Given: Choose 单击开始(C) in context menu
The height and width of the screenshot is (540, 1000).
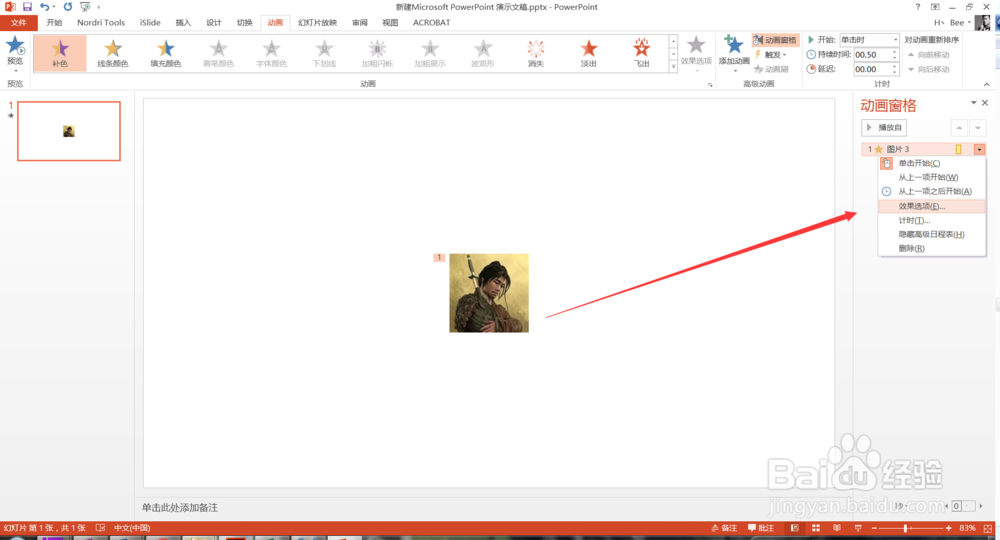Looking at the screenshot, I should coord(932,163).
